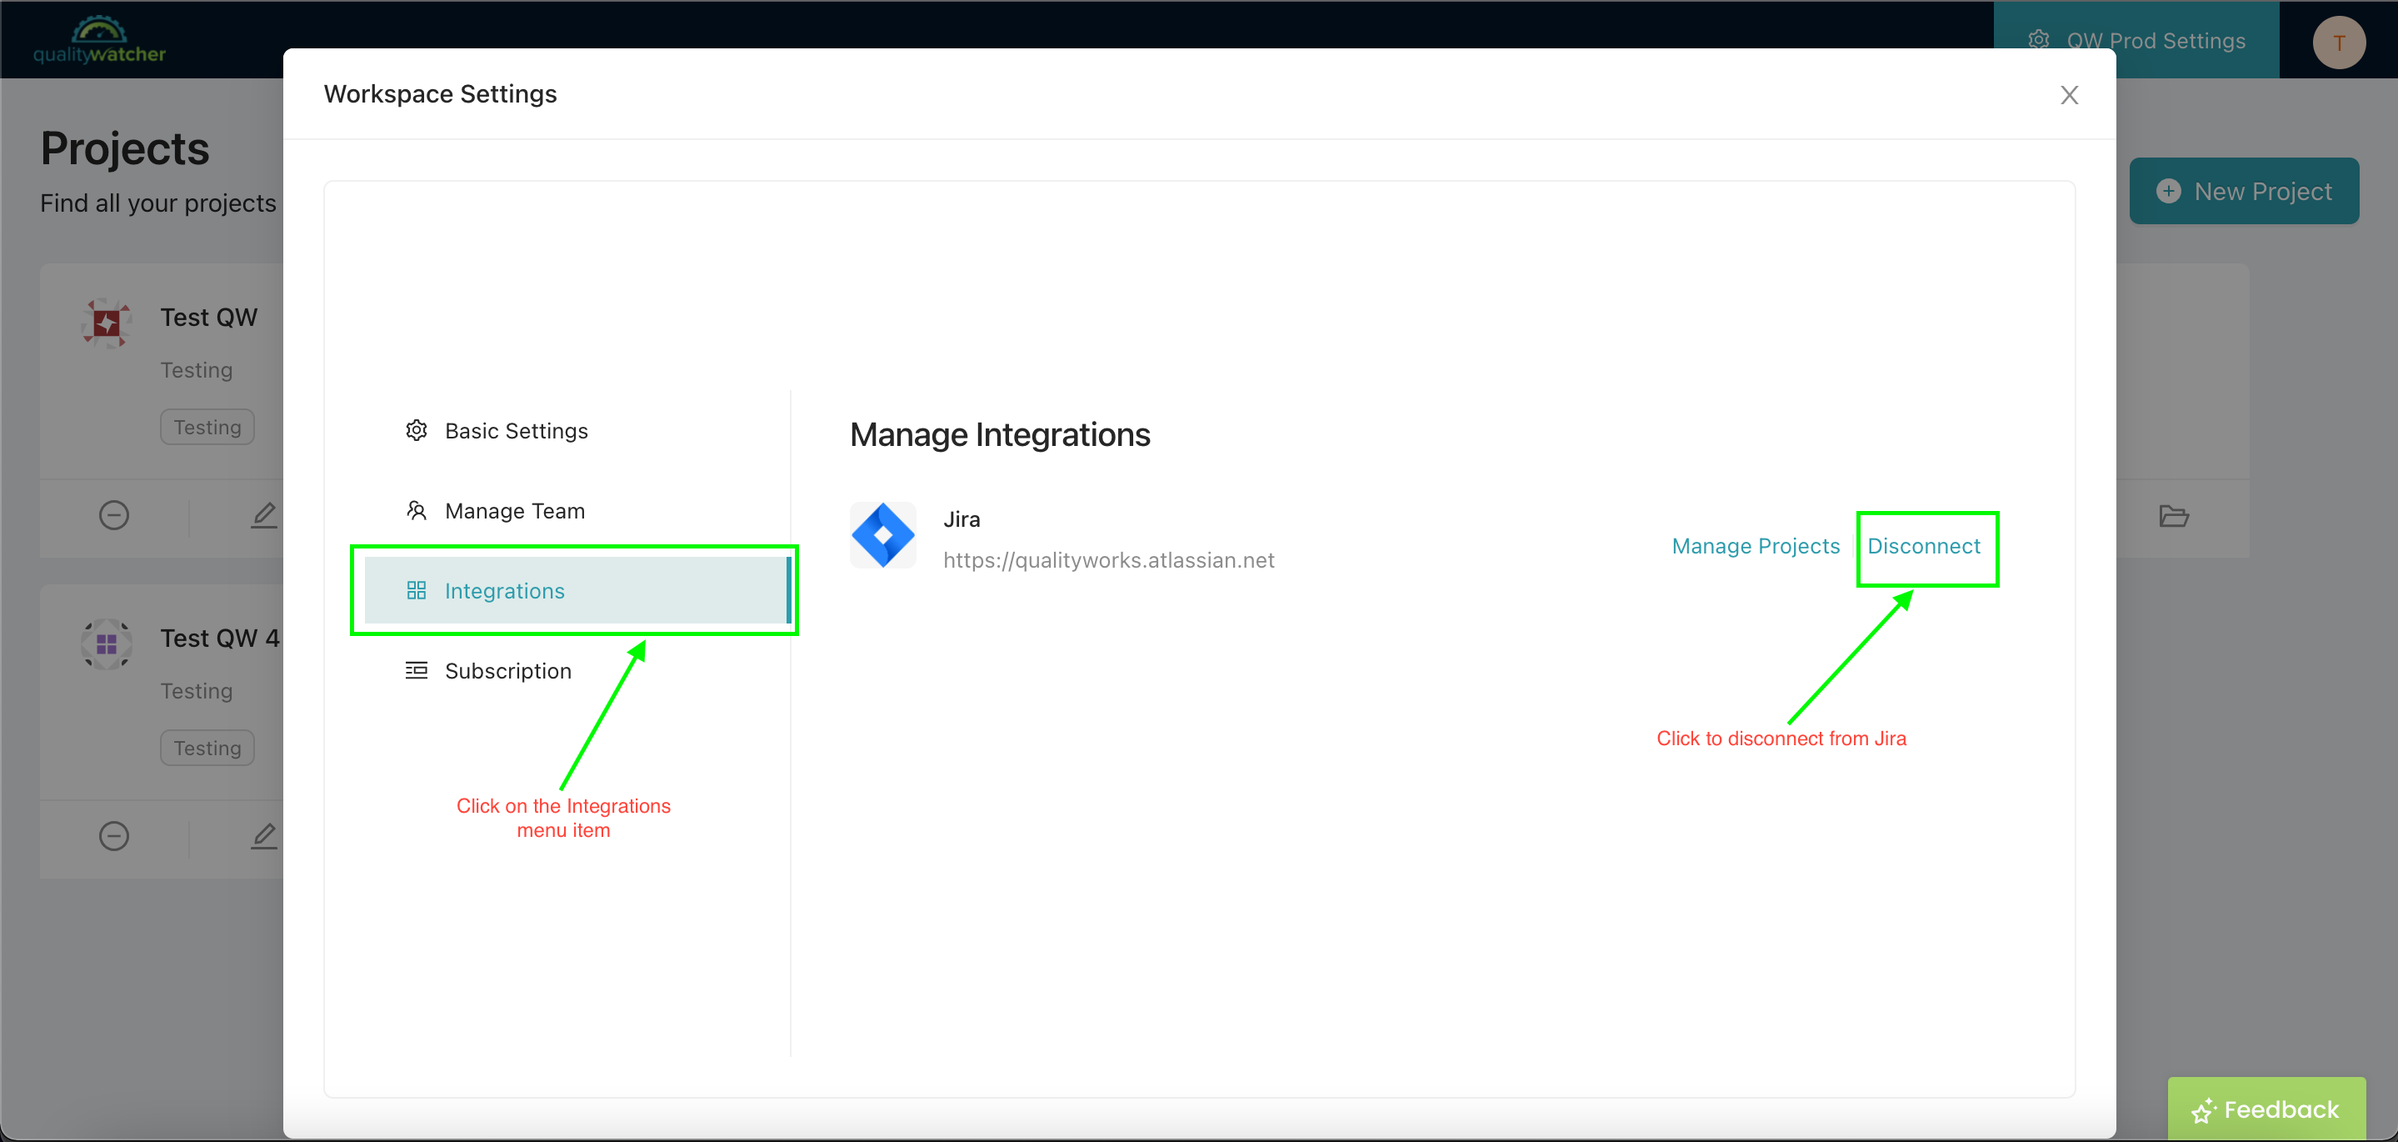This screenshot has width=2398, height=1142.
Task: Click the gear icon beside QW Prod Settings
Action: tap(2039, 40)
